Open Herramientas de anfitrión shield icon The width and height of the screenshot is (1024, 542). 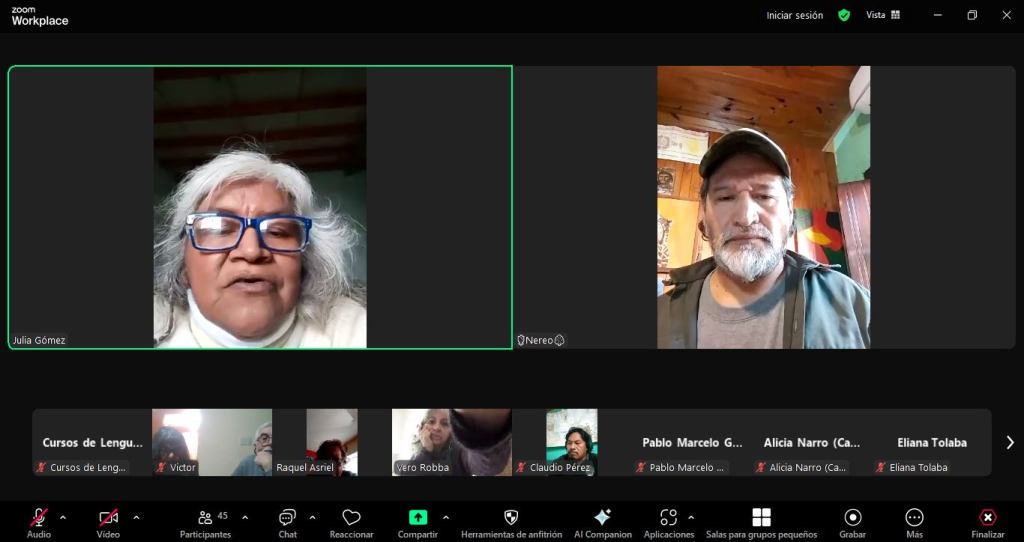click(511, 517)
